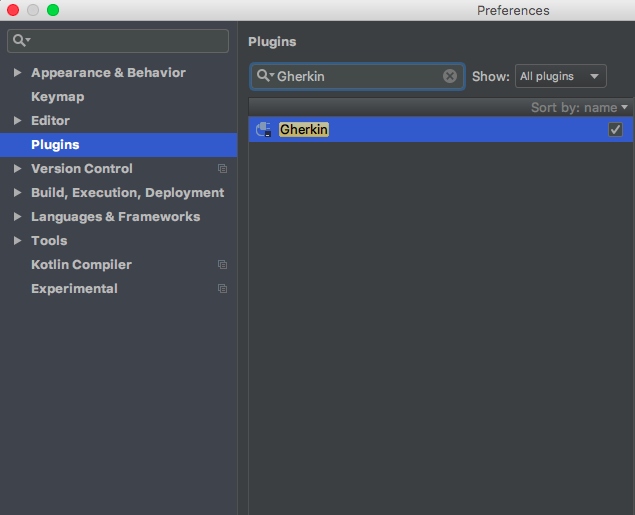This screenshot has width=635, height=515.
Task: Click the green macOS zoom window button
Action: tap(53, 10)
